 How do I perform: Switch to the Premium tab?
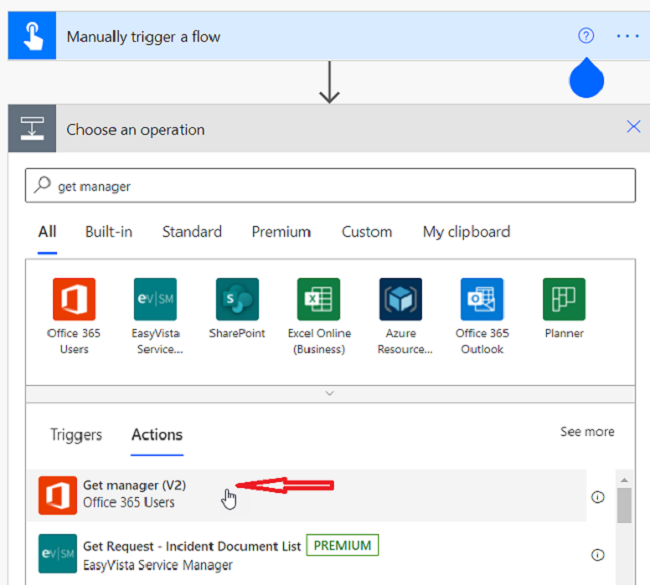[x=281, y=232]
